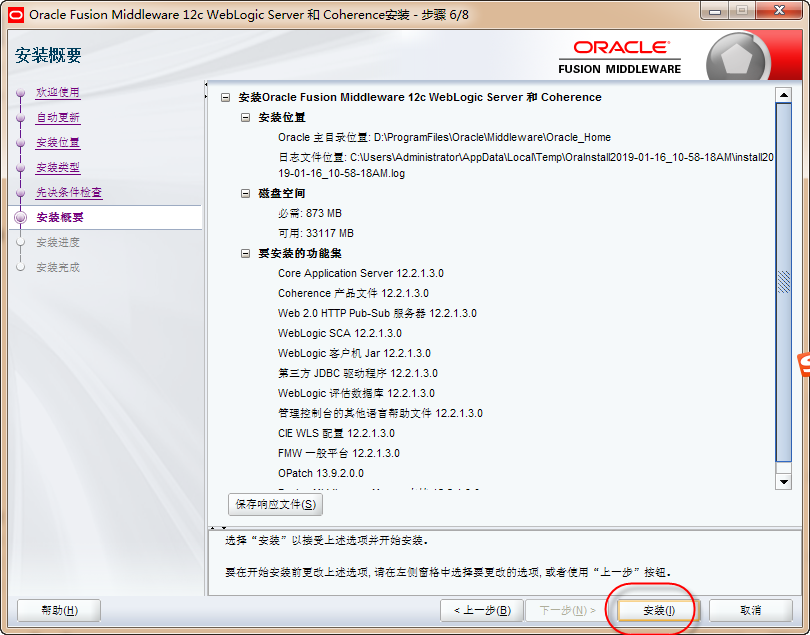Click the 取消 cancel button
Image resolution: width=810 pixels, height=635 pixels.
[x=751, y=610]
